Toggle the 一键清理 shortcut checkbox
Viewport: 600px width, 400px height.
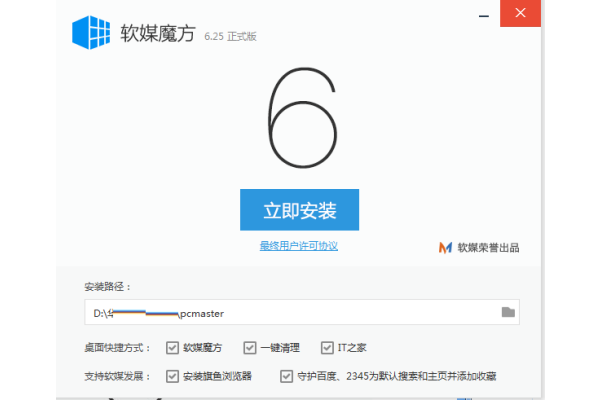point(250,348)
